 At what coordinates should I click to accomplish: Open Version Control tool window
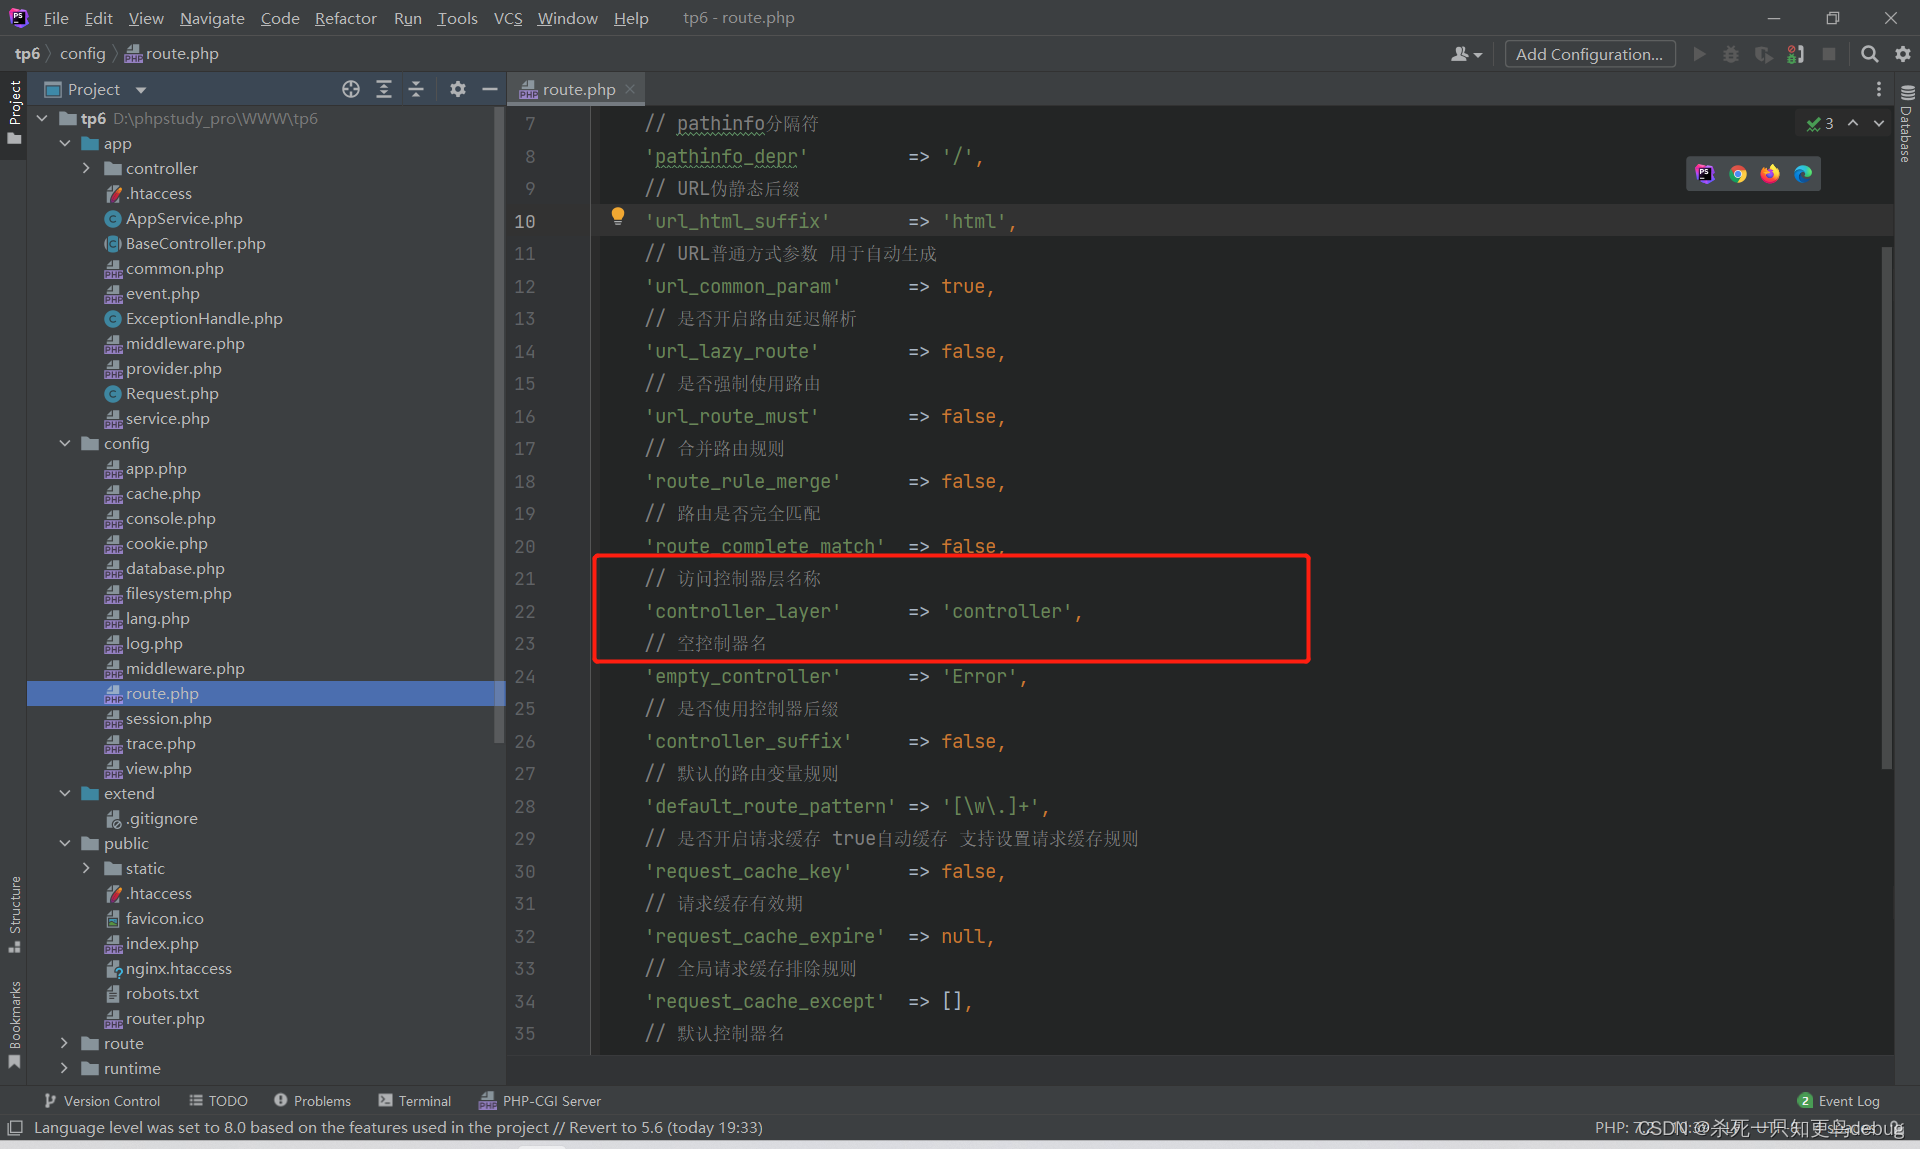tap(101, 1100)
